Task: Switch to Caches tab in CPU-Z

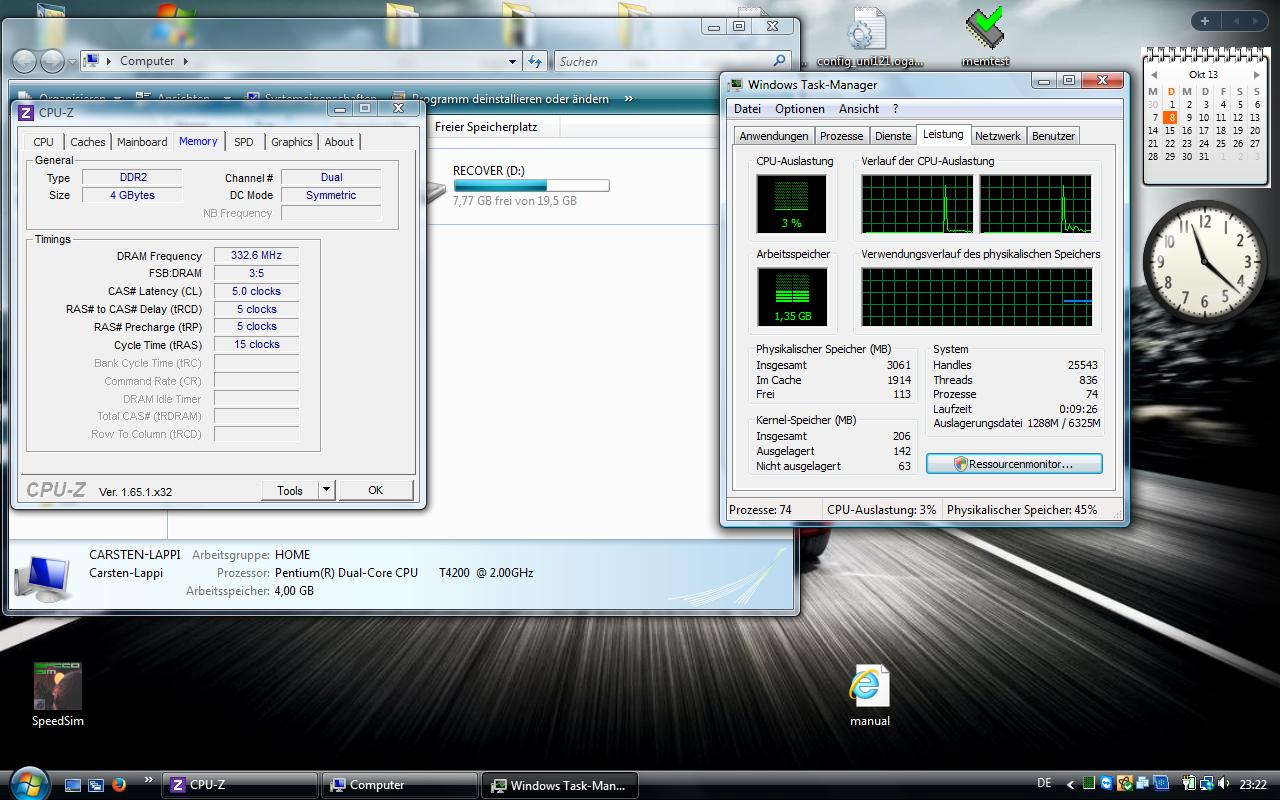Action: 88,142
